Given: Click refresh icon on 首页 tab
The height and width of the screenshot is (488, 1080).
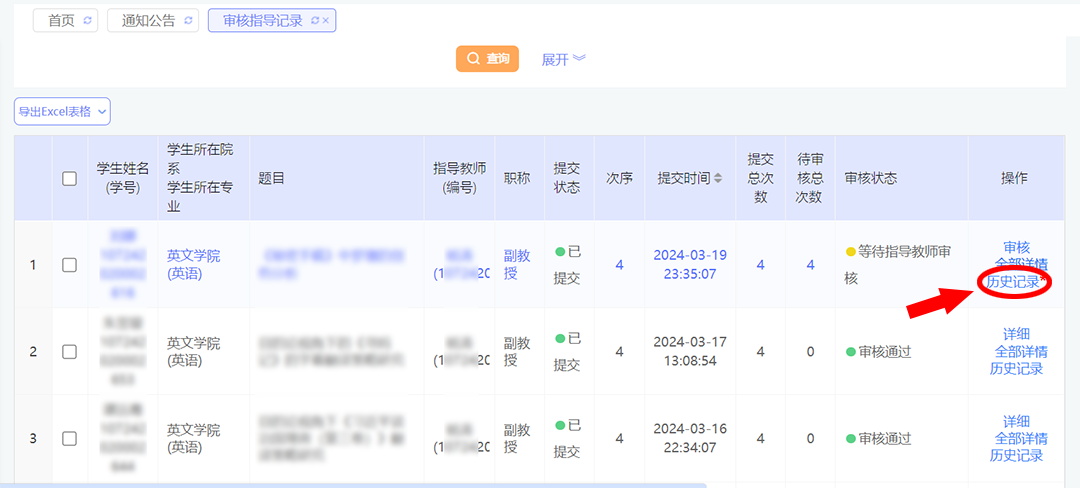Looking at the screenshot, I should click(x=88, y=21).
